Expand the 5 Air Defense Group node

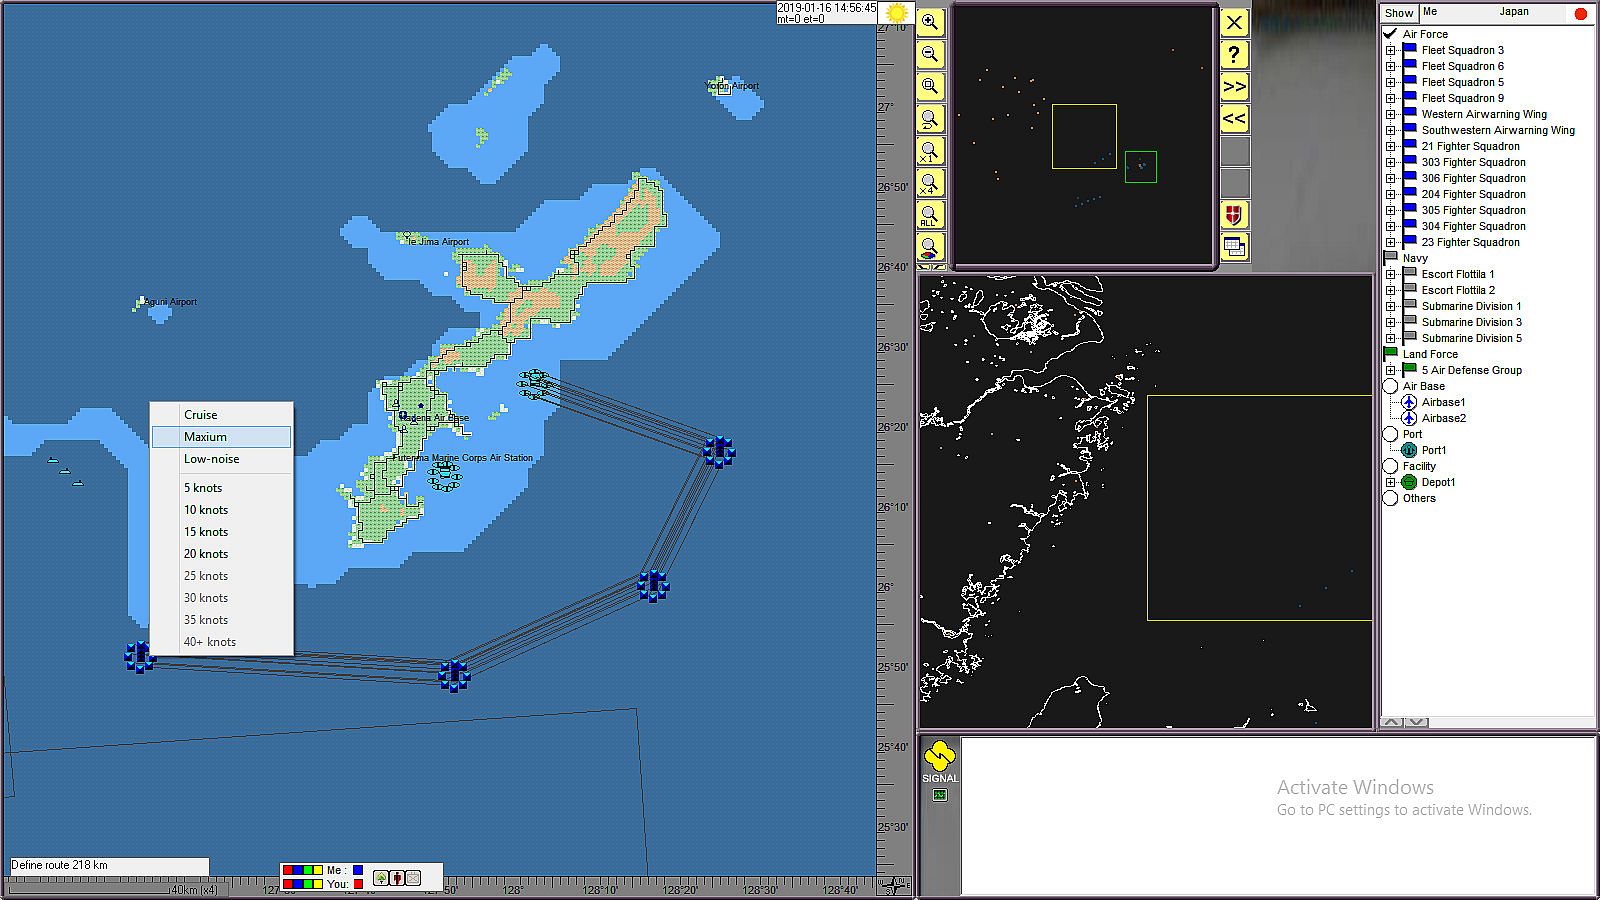click(1390, 370)
